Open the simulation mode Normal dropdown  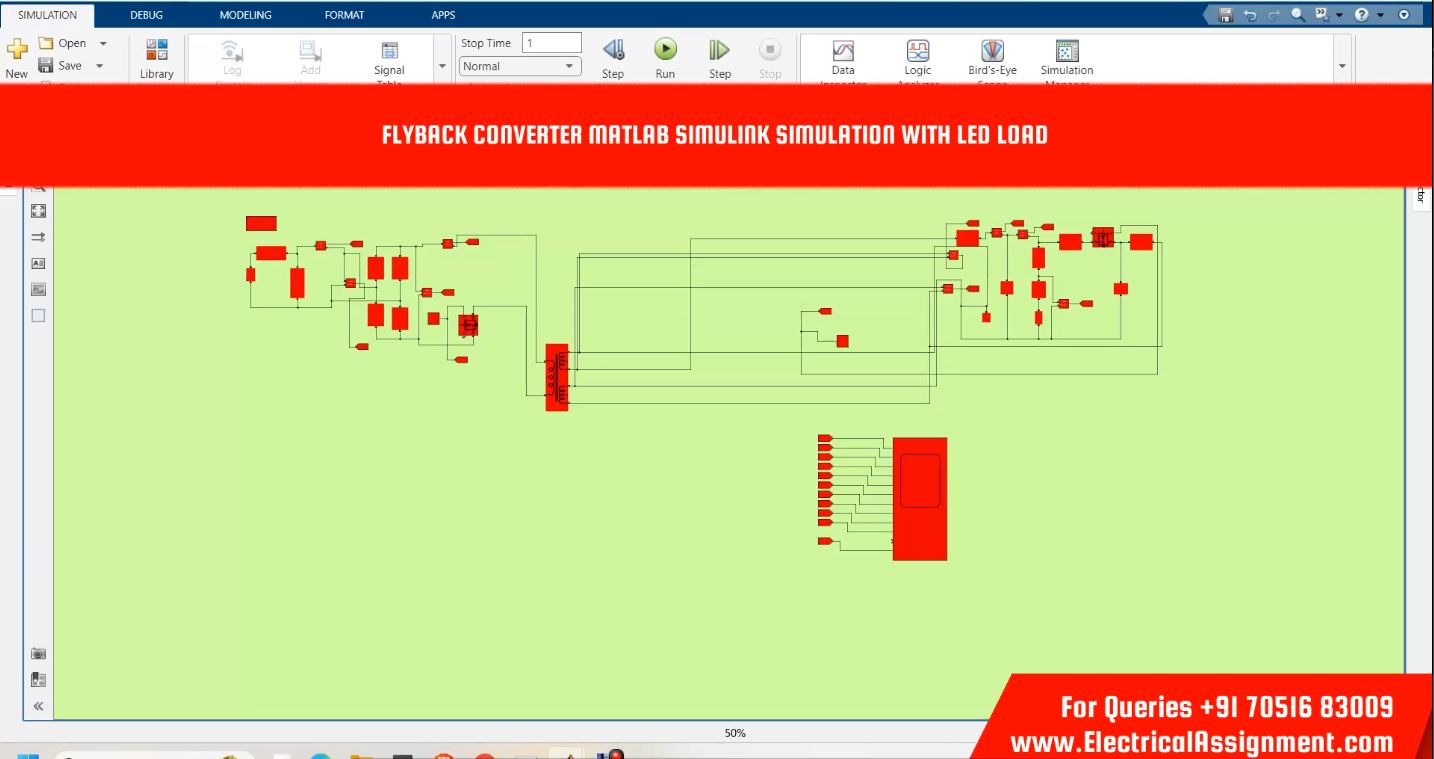click(520, 66)
